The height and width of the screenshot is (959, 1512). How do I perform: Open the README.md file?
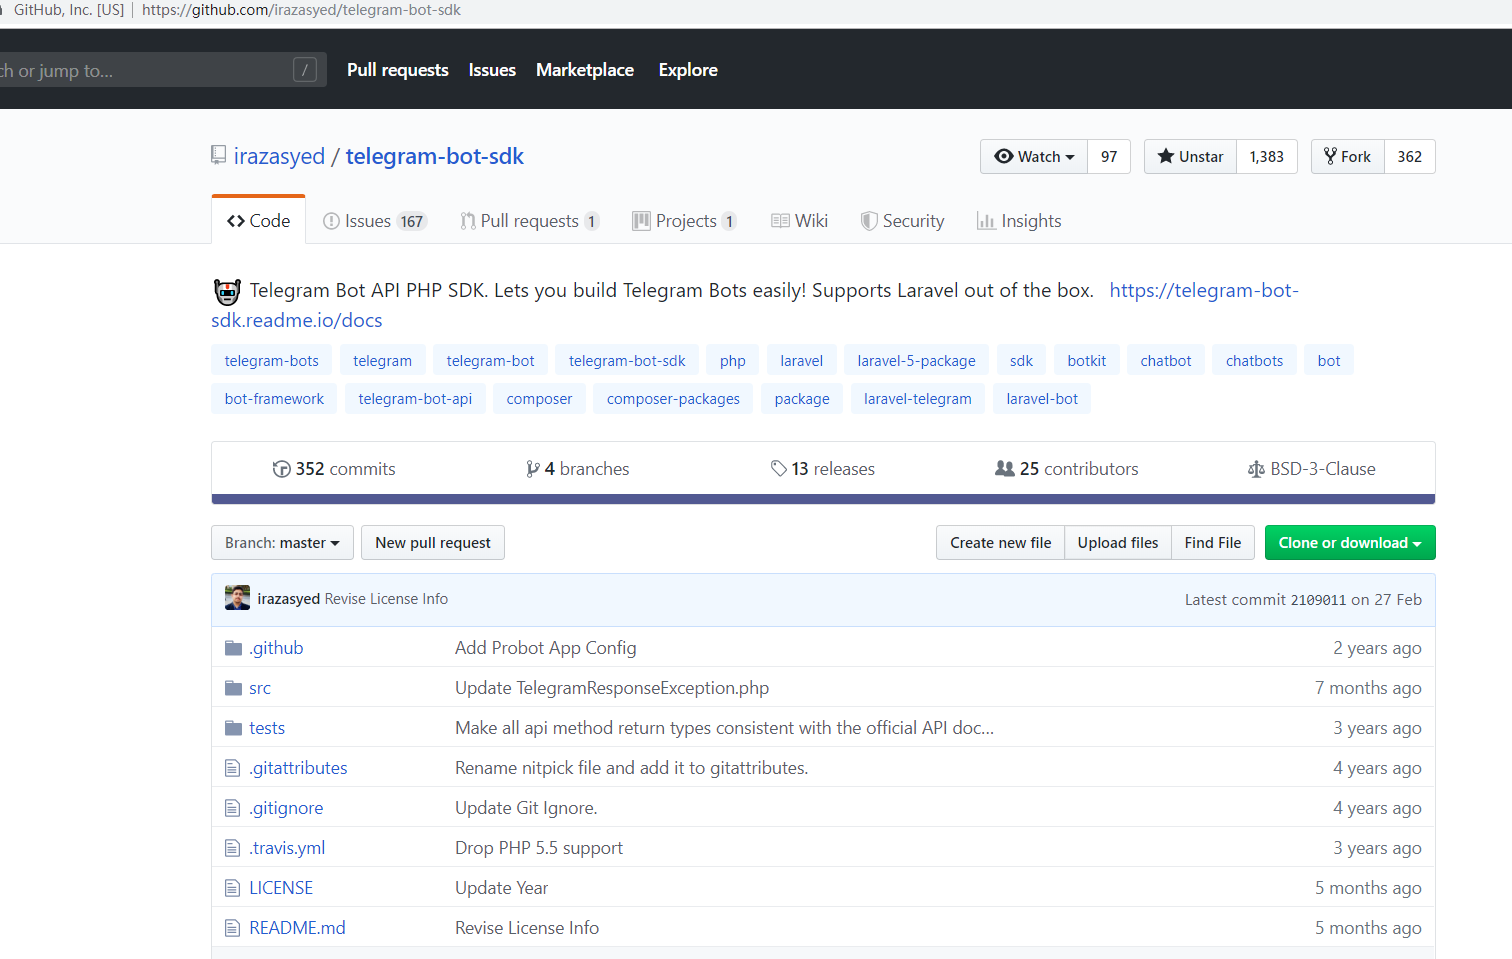297,928
